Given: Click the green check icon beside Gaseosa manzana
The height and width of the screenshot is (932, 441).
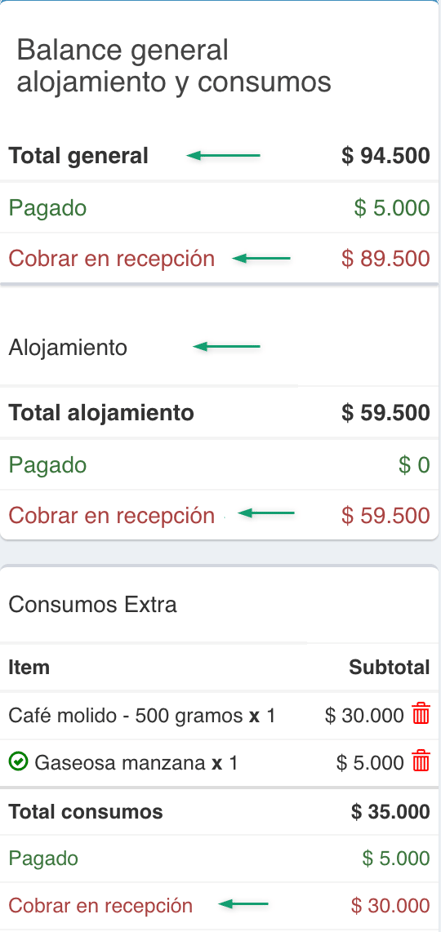Looking at the screenshot, I should point(18,761).
